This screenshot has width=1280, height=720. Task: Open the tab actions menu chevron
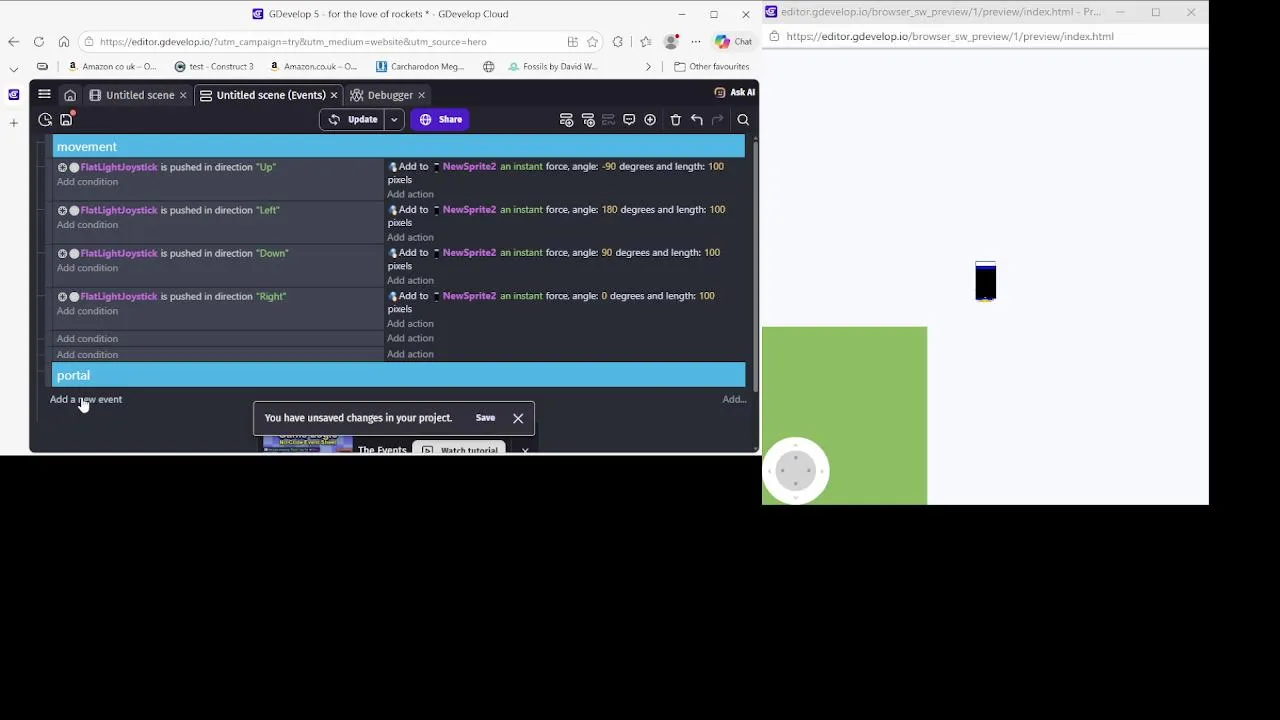click(13, 68)
